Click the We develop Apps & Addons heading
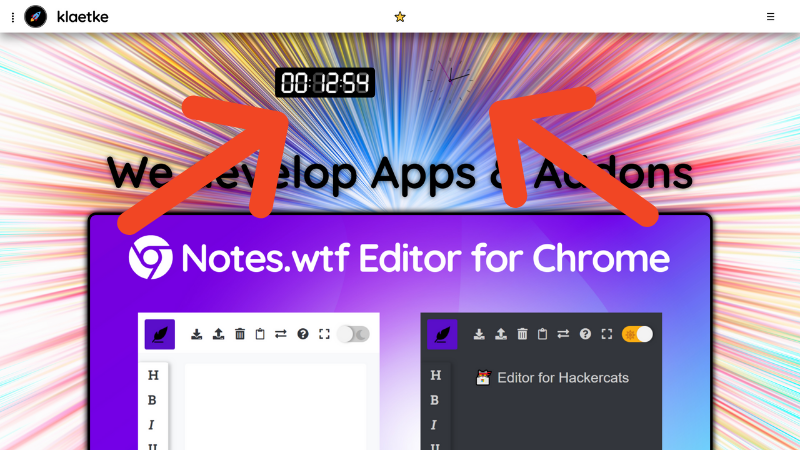 point(400,173)
